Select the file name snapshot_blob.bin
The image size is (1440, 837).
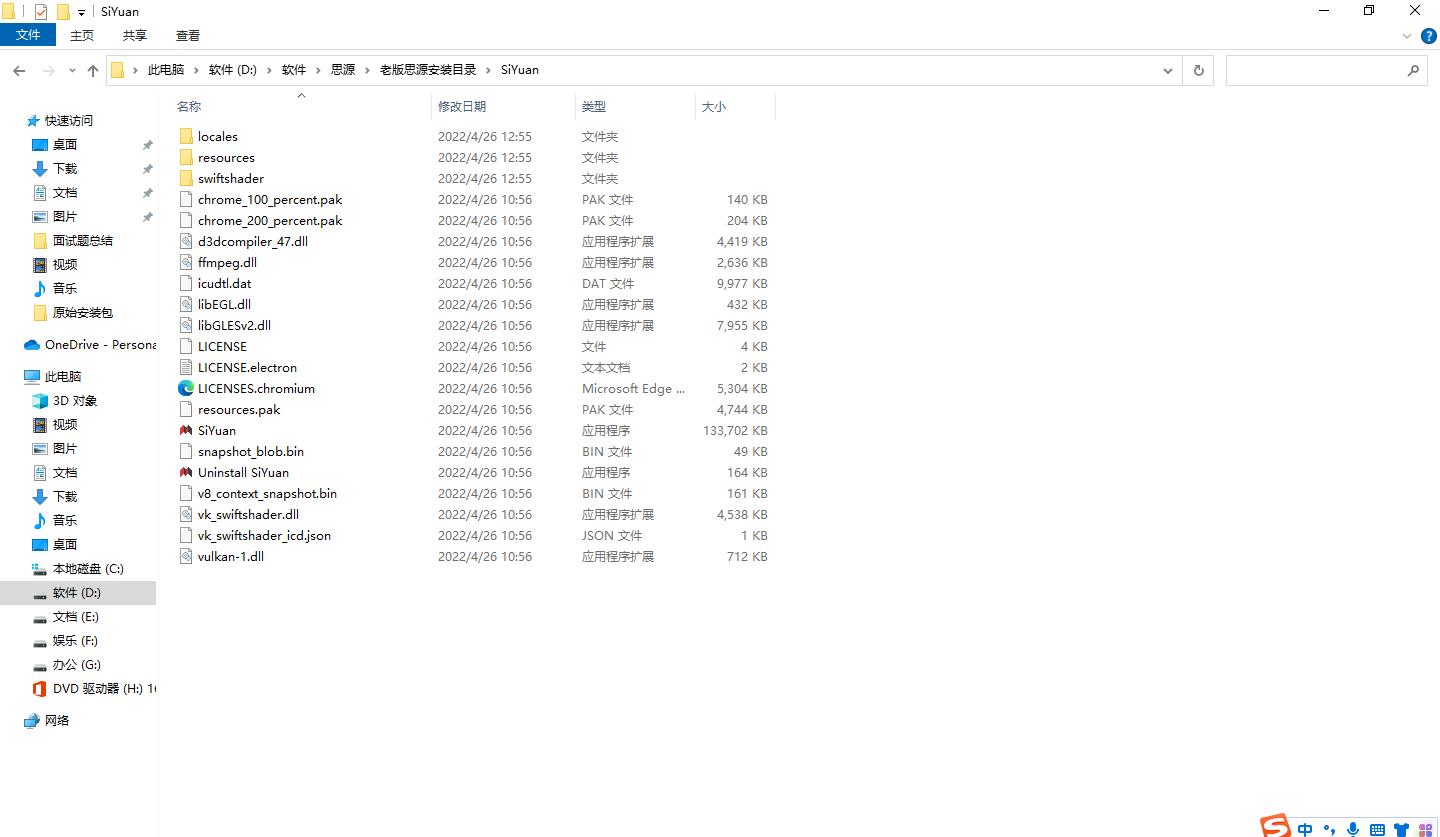pyautogui.click(x=251, y=452)
